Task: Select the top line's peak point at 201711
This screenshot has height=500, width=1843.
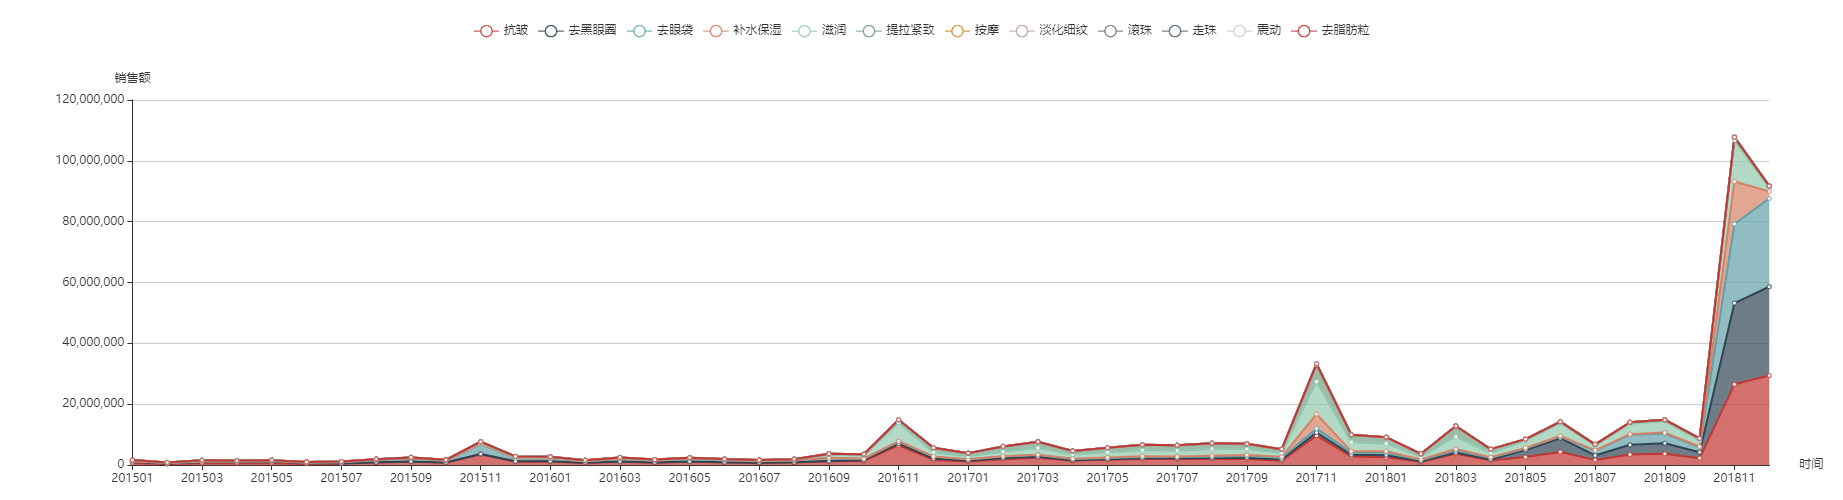Action: click(1316, 364)
